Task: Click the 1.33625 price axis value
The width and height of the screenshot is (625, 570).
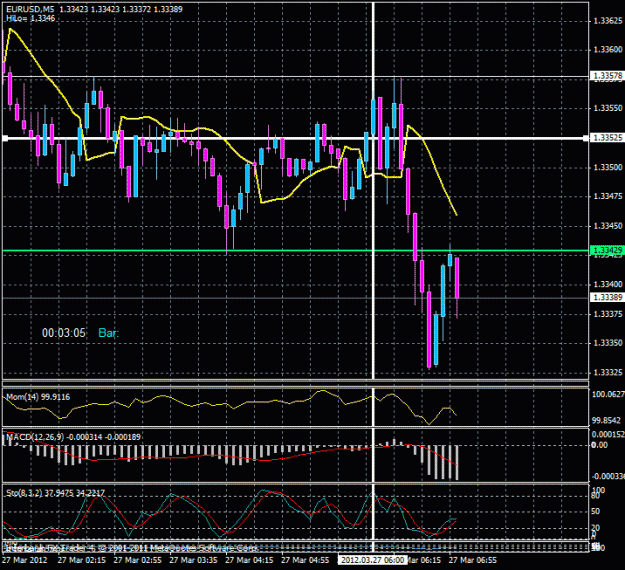Action: [x=608, y=21]
